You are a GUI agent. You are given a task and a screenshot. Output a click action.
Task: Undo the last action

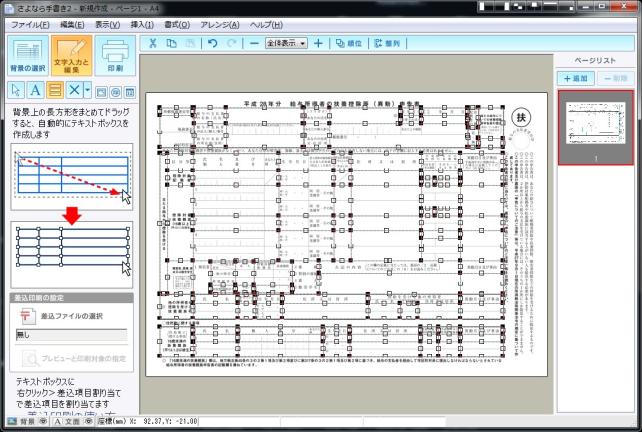pos(212,43)
